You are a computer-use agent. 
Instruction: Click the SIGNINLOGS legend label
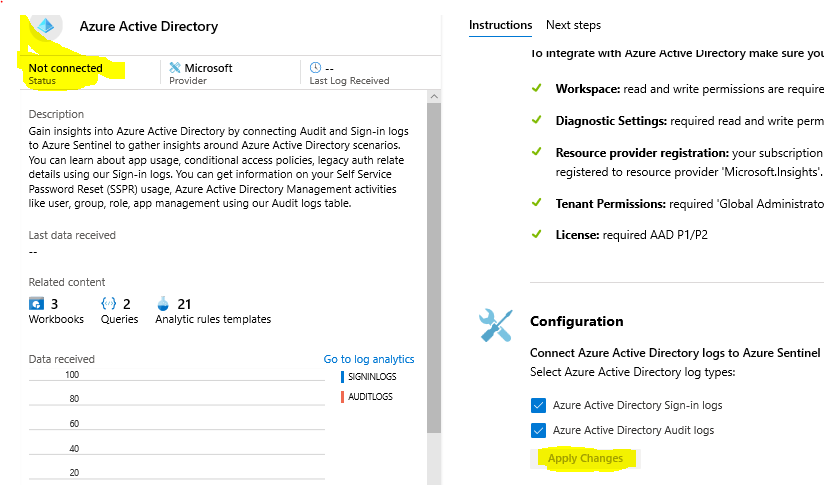372,377
